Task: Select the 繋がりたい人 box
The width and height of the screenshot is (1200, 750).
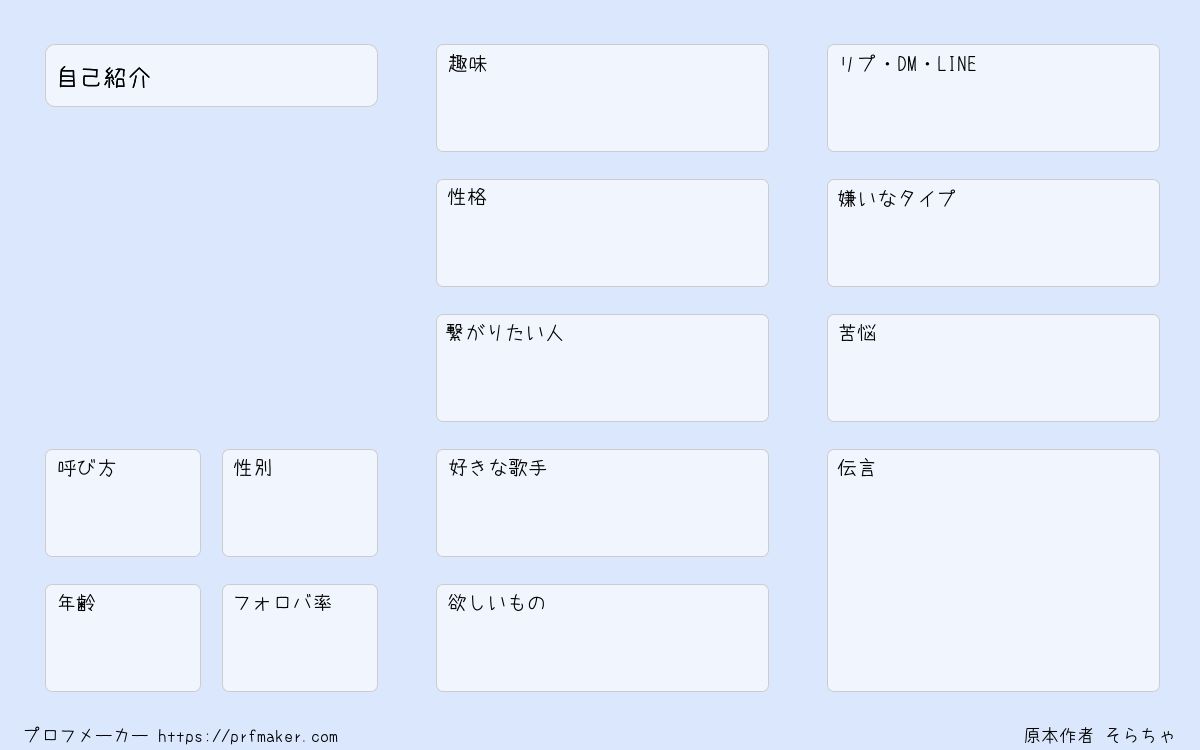Action: pos(602,368)
